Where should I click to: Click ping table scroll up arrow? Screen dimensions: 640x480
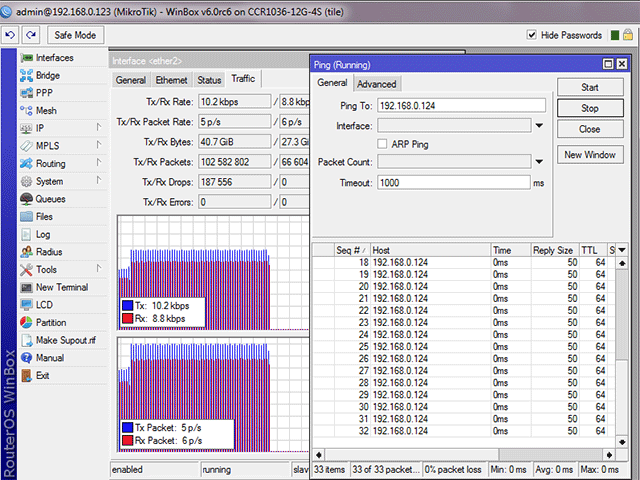pos(622,263)
